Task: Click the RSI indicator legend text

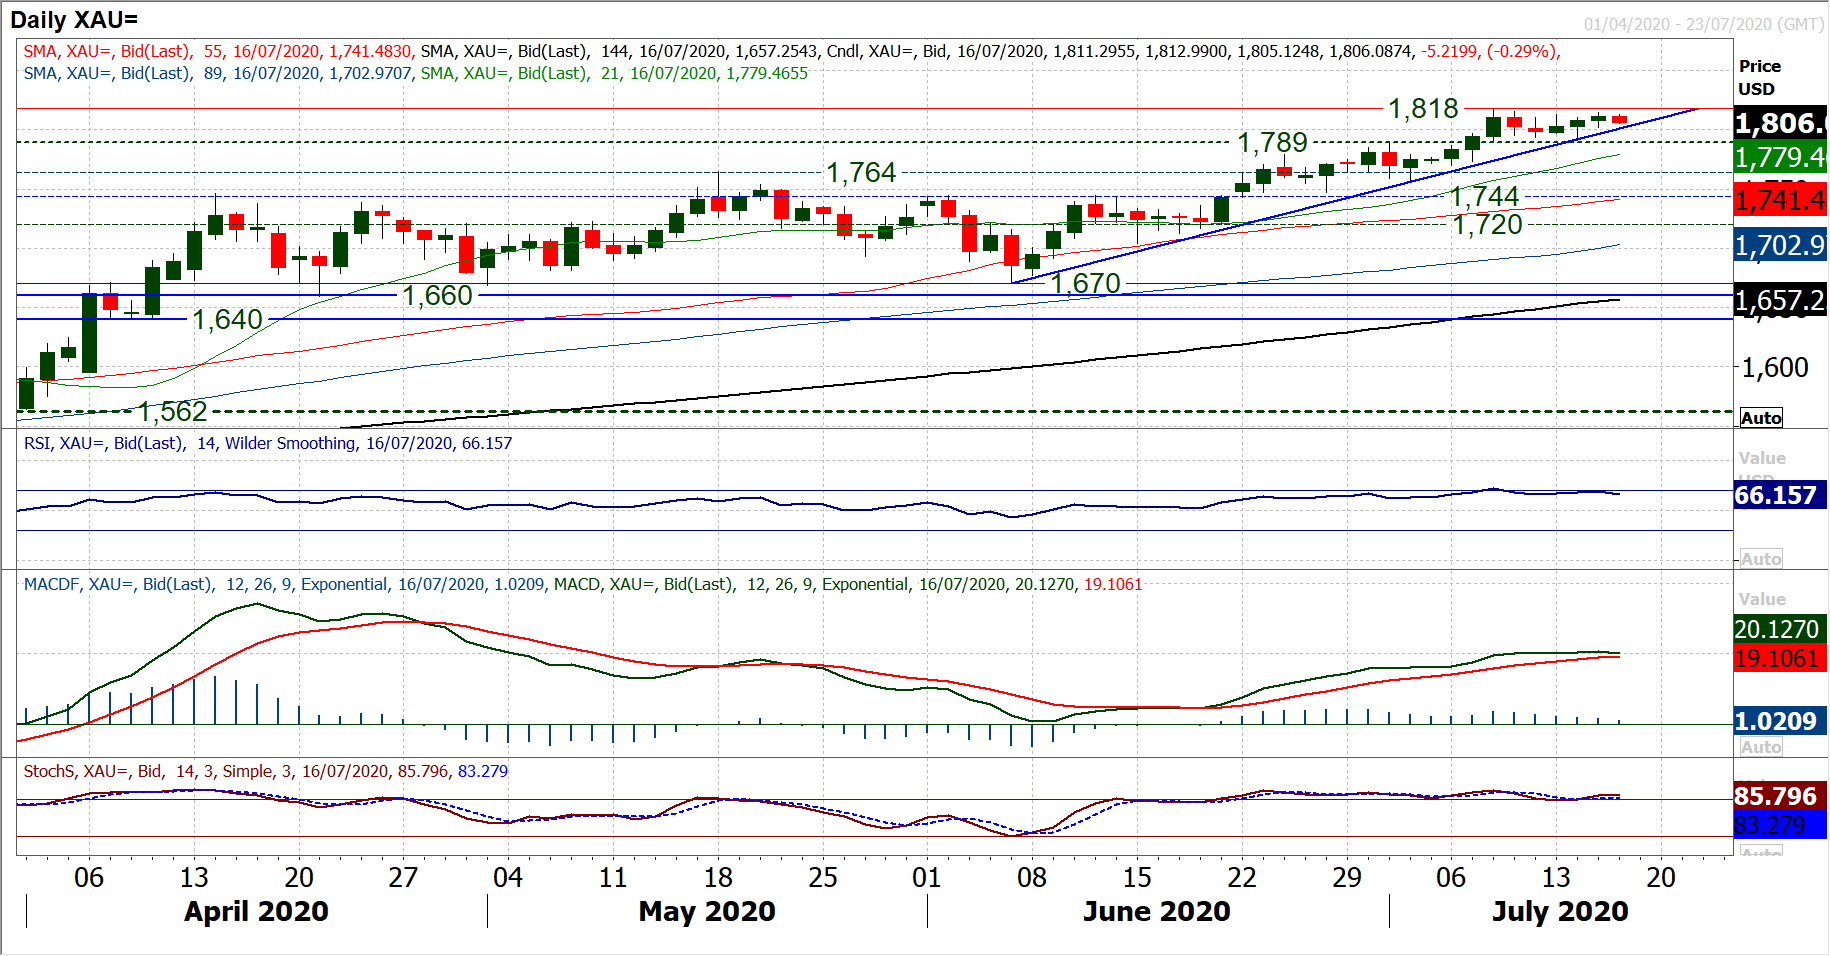Action: [x=267, y=443]
